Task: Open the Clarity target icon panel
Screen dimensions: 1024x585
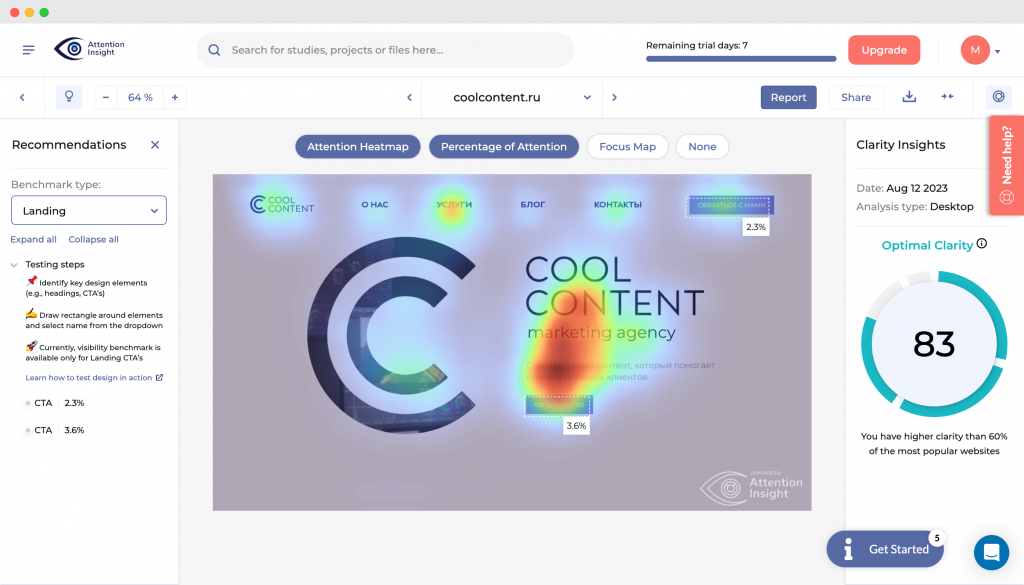Action: tap(999, 97)
